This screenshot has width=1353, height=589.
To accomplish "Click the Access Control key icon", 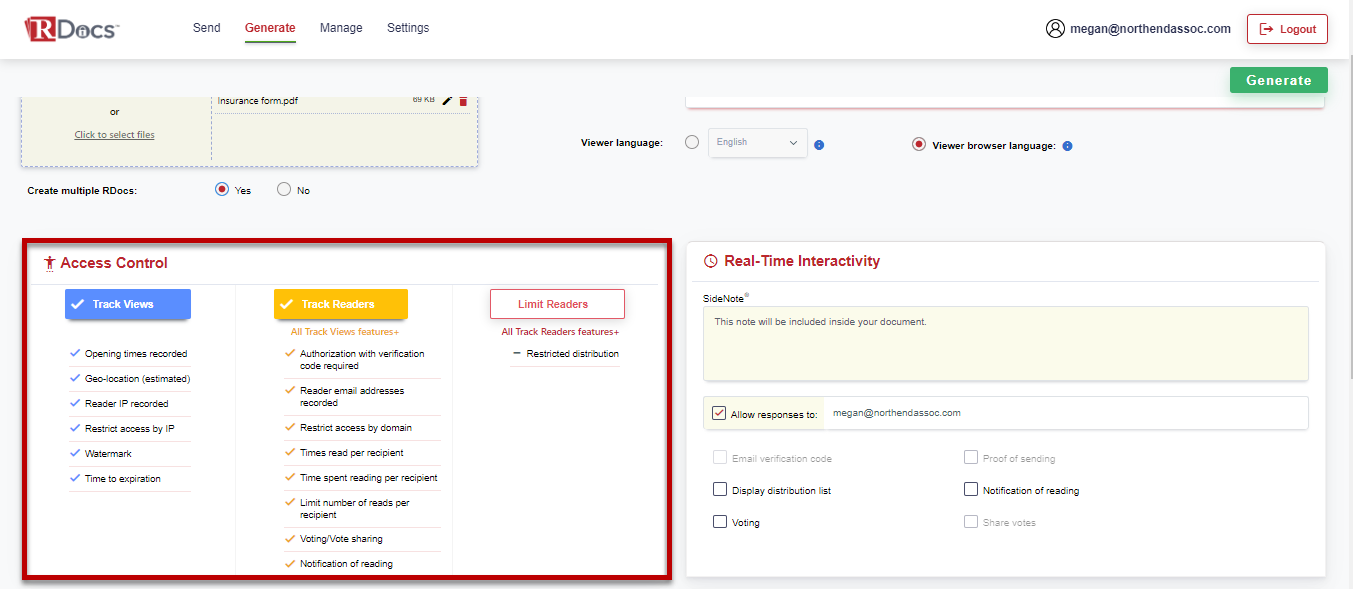I will (x=49, y=262).
